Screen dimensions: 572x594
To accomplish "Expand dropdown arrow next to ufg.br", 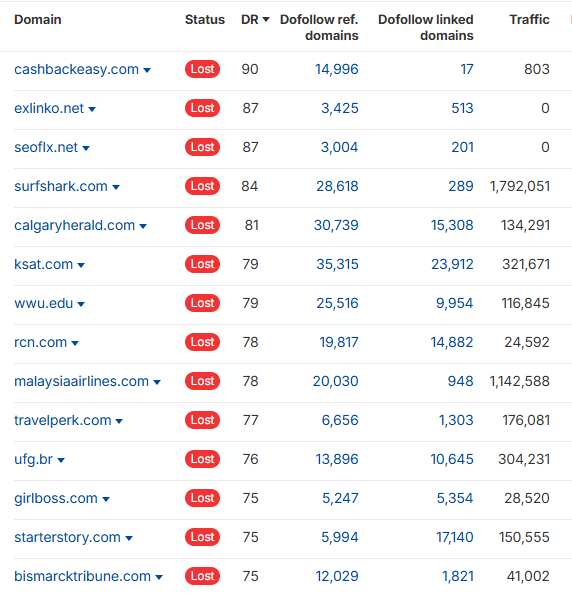I will click(61, 461).
